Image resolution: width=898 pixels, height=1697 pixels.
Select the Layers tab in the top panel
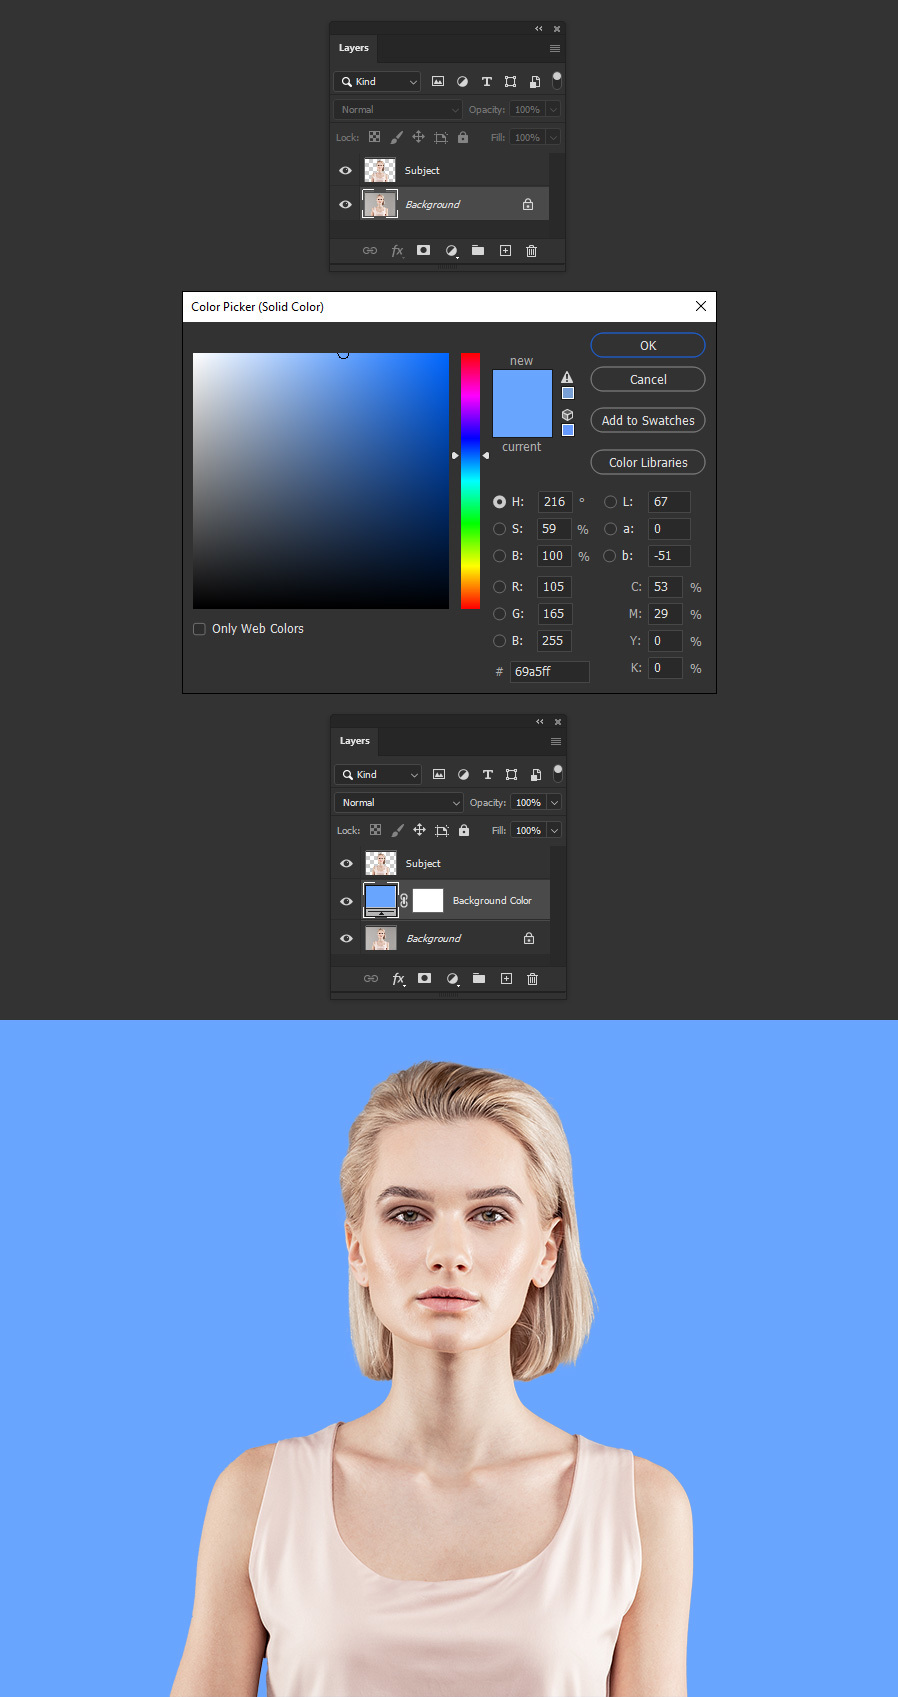[353, 48]
